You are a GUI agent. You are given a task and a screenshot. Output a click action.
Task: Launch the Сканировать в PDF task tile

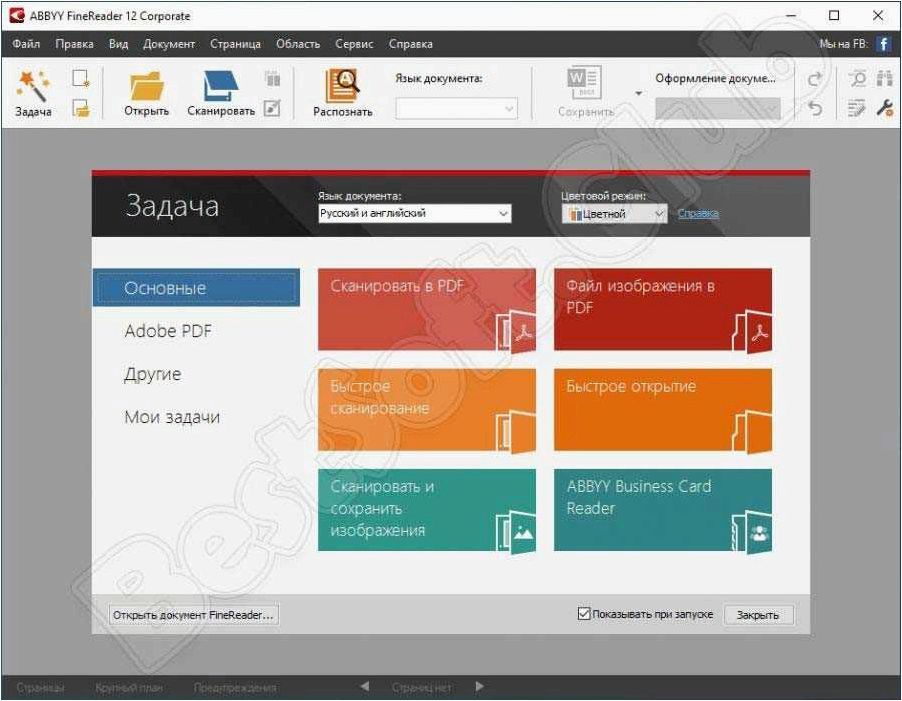tap(427, 309)
